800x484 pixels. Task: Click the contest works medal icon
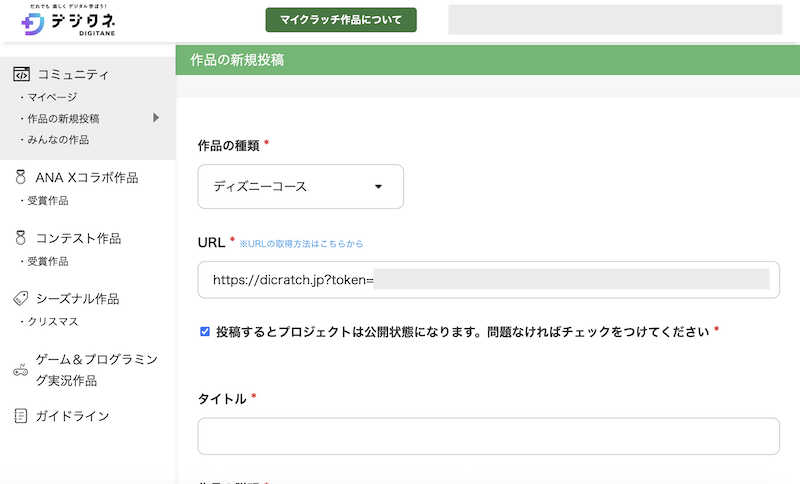click(x=21, y=238)
